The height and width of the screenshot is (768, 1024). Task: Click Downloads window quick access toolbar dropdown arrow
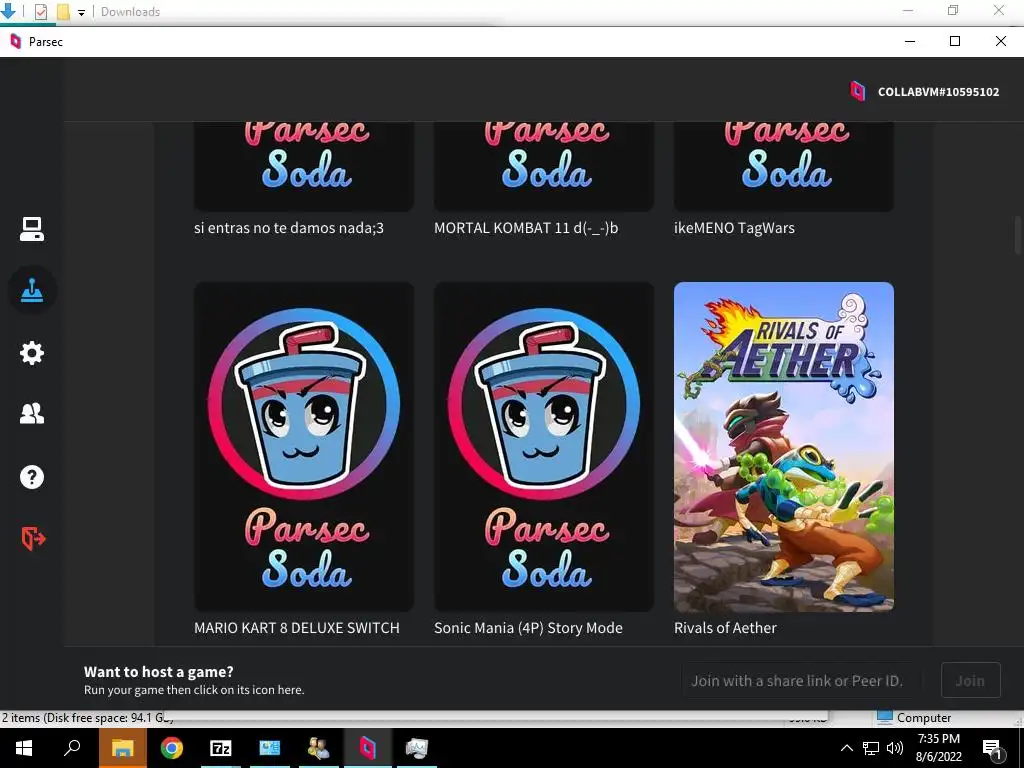coord(81,12)
